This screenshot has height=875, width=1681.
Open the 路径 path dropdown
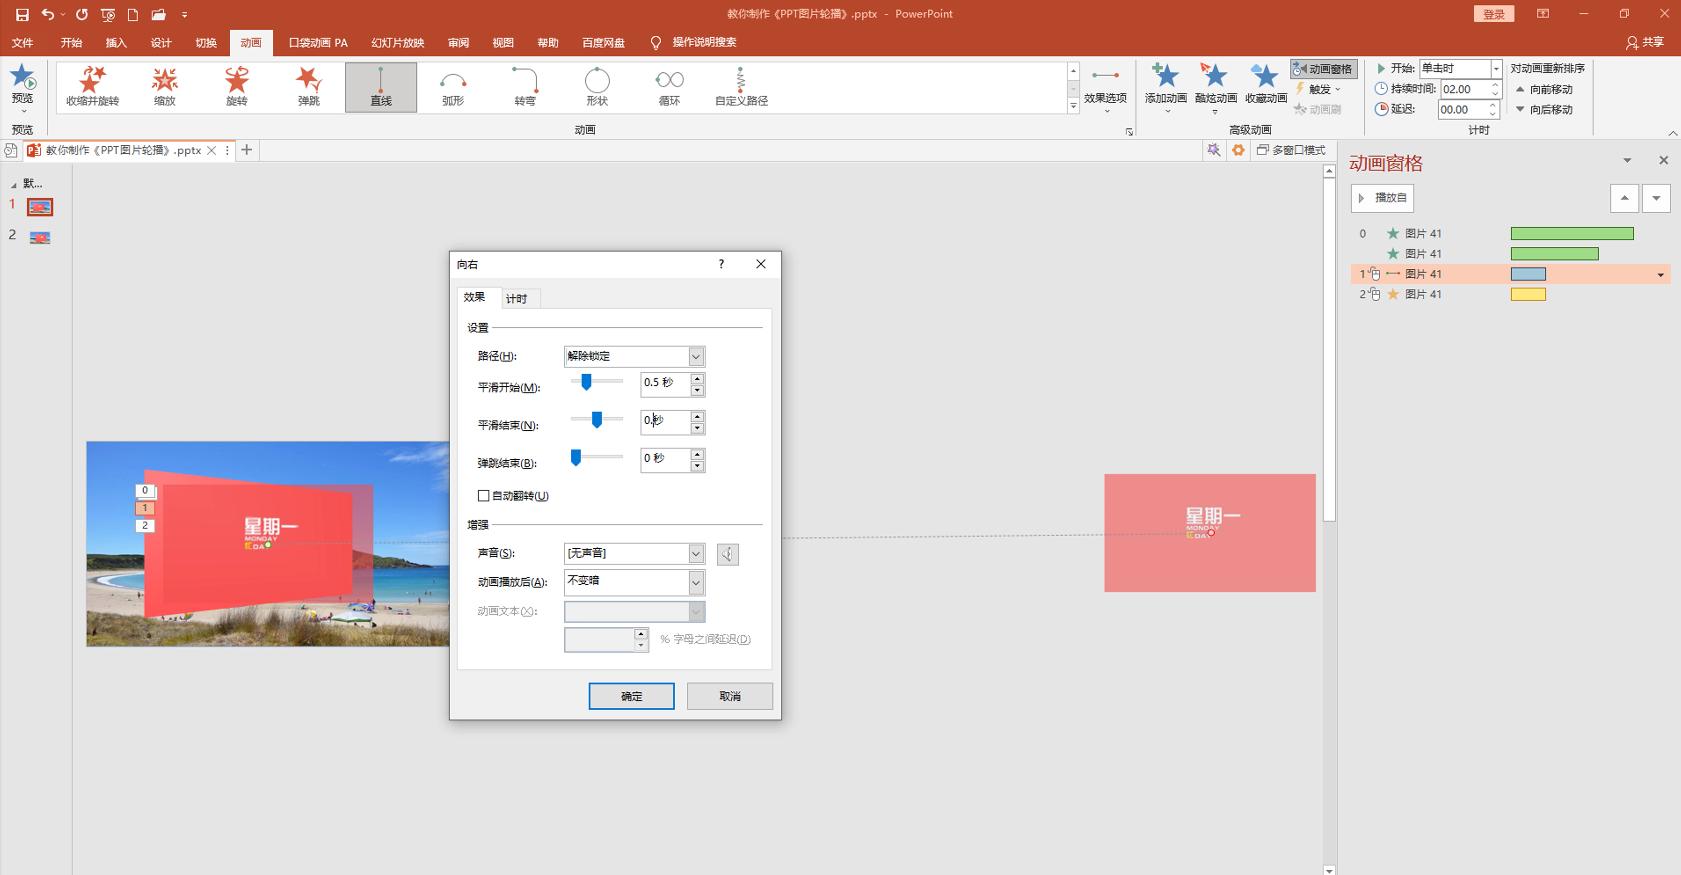696,357
